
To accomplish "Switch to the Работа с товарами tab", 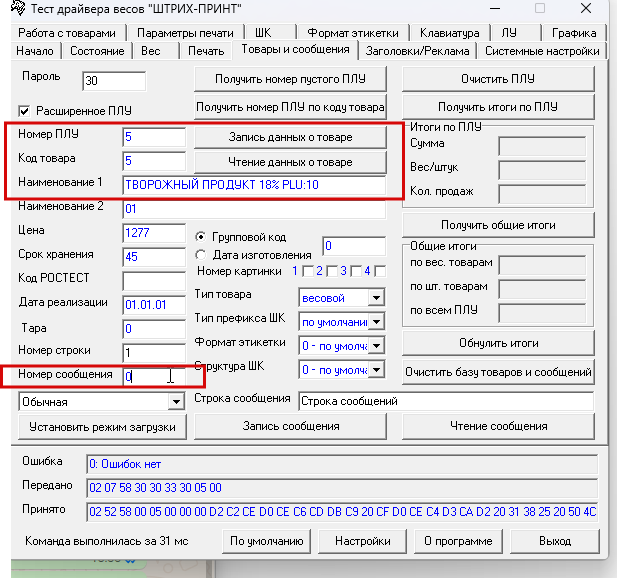I will point(67,33).
